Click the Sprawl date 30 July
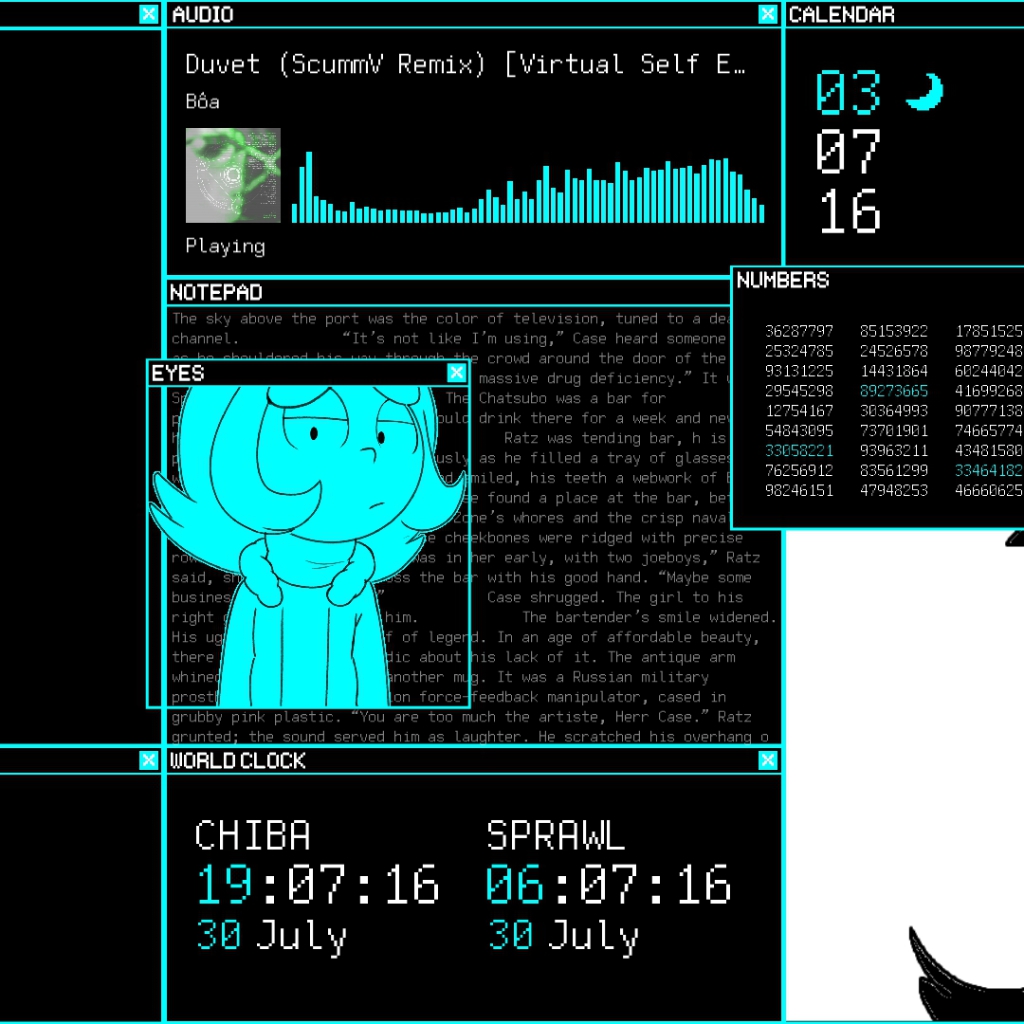This screenshot has height=1024, width=1024. click(x=563, y=936)
